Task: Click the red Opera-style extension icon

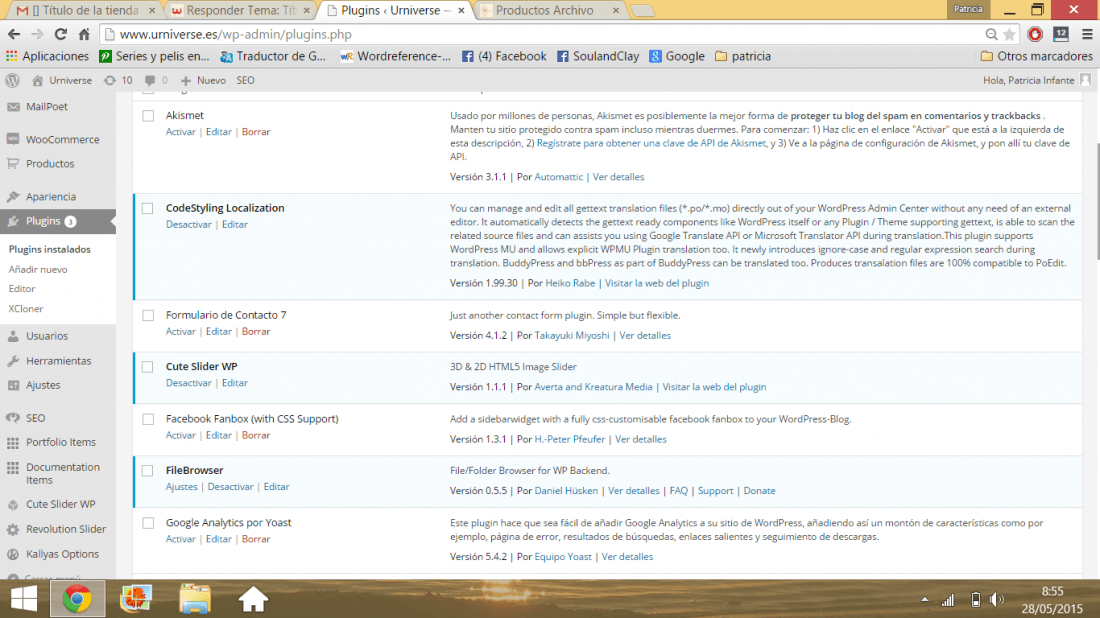Action: (1035, 34)
